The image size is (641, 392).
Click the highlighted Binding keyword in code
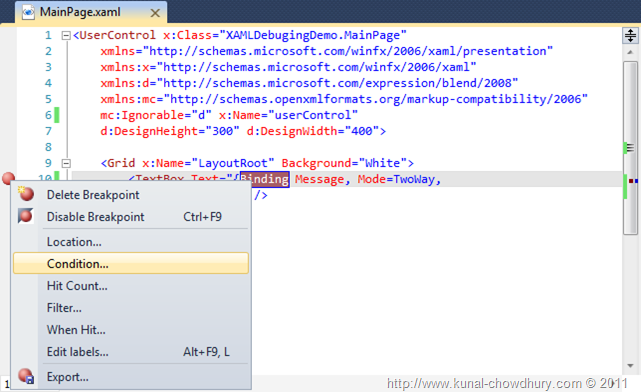click(265, 179)
